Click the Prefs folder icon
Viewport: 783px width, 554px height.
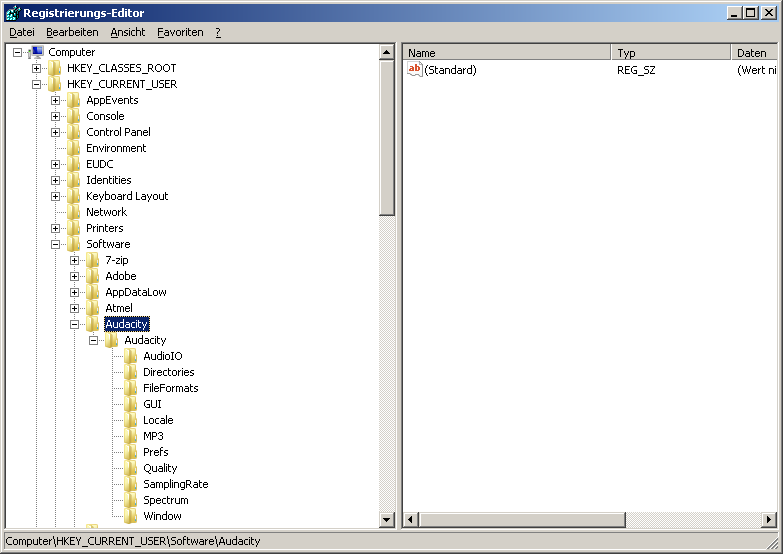pos(131,452)
